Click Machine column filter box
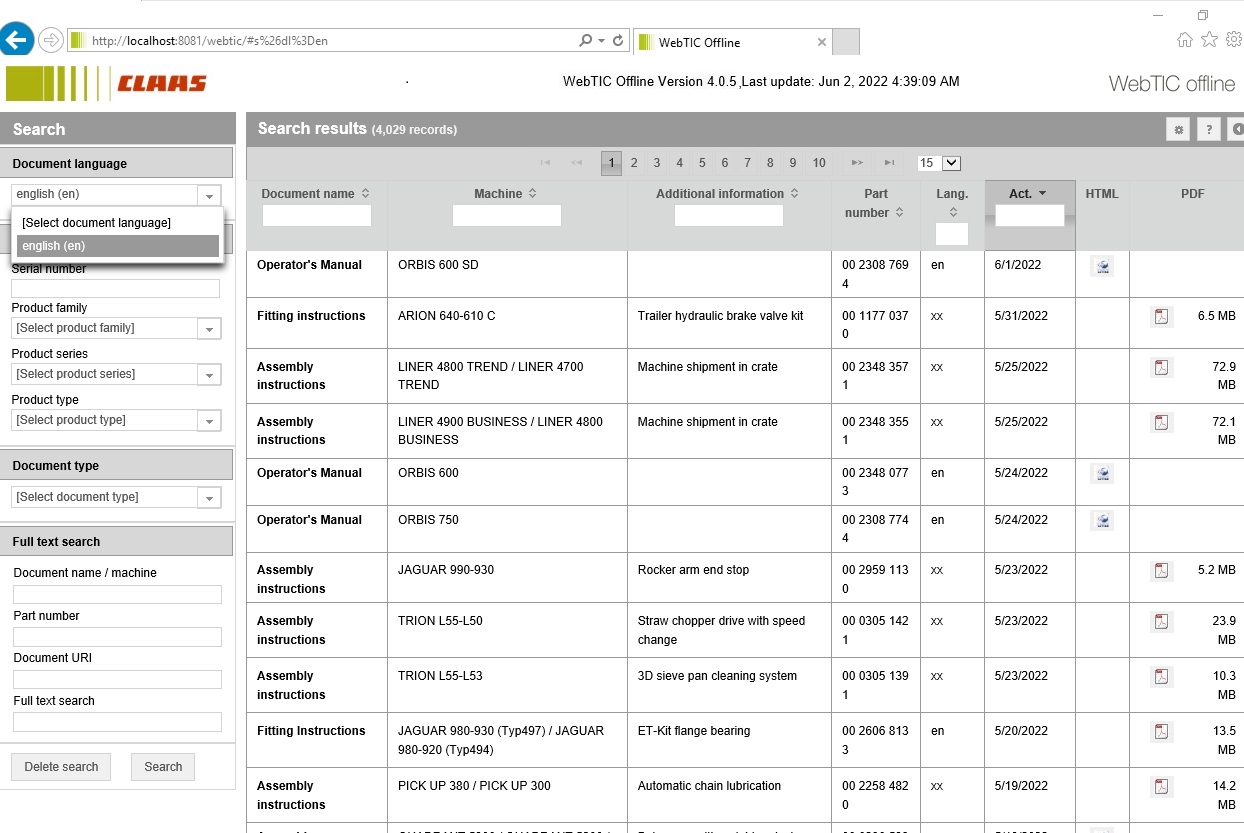This screenshot has height=833, width=1244. tap(507, 215)
